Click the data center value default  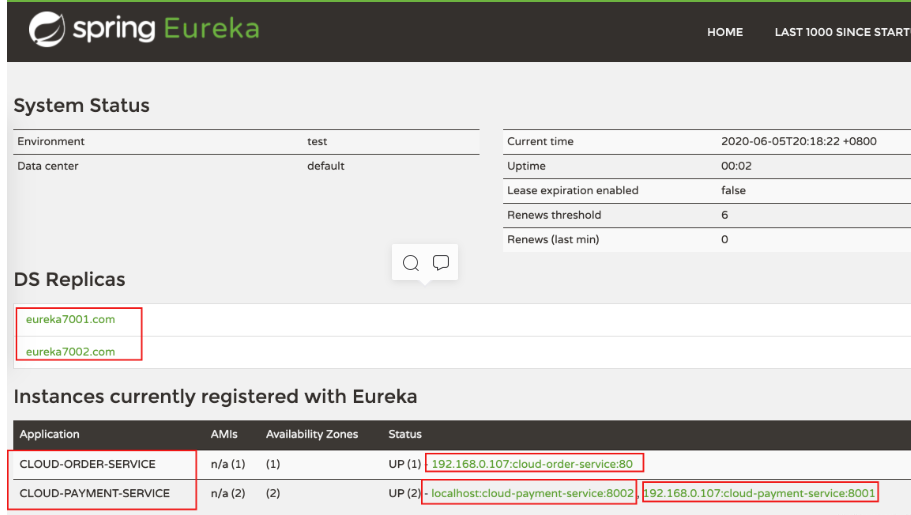(x=325, y=166)
